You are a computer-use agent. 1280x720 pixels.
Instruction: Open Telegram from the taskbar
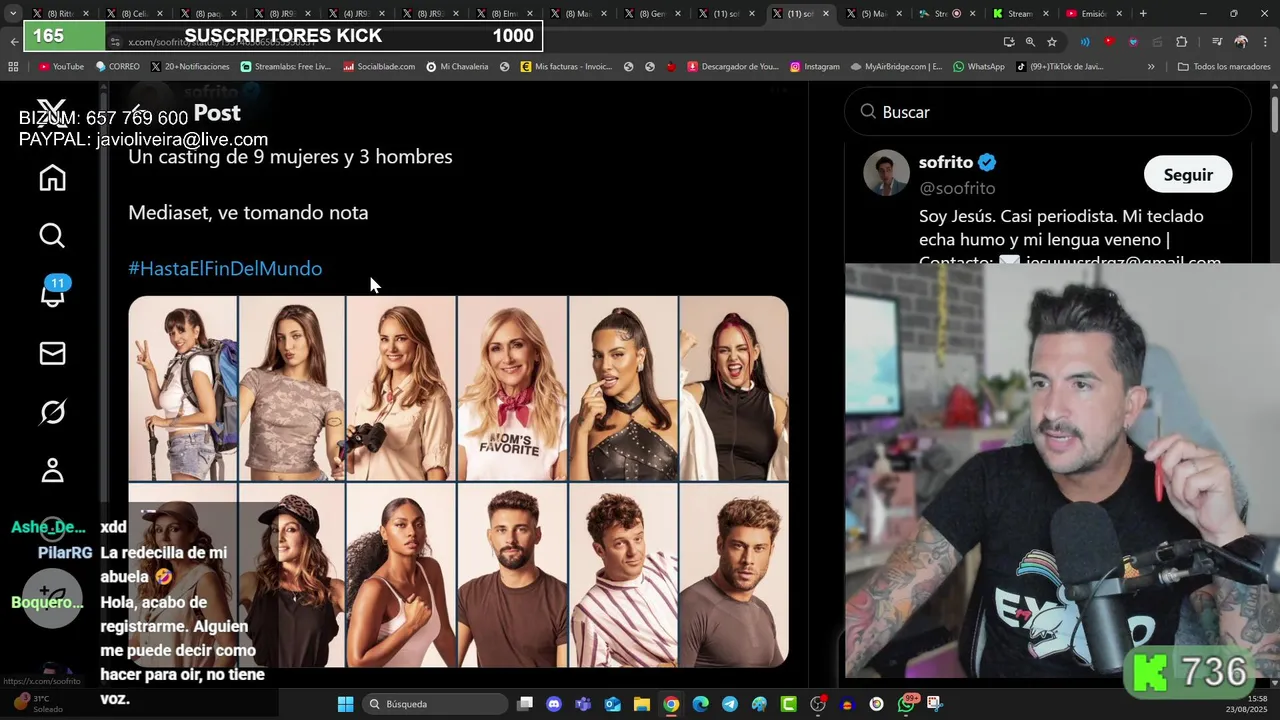tap(730, 704)
